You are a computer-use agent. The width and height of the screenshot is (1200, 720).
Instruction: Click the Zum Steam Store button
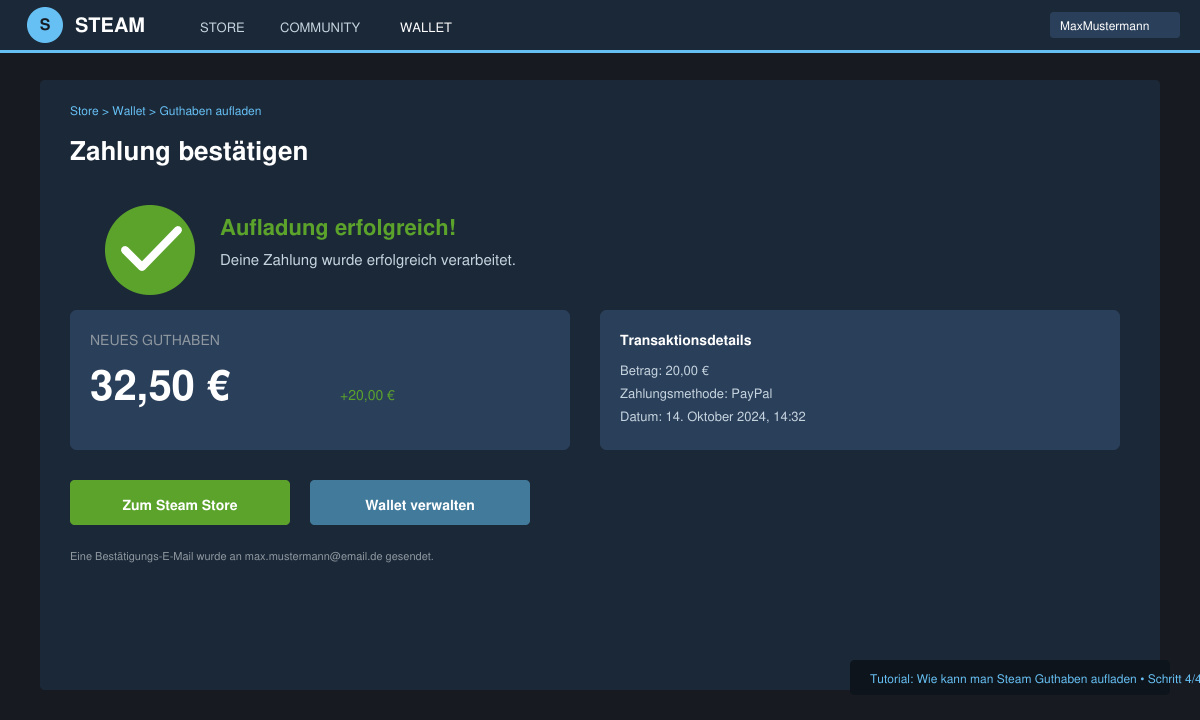pyautogui.click(x=180, y=502)
